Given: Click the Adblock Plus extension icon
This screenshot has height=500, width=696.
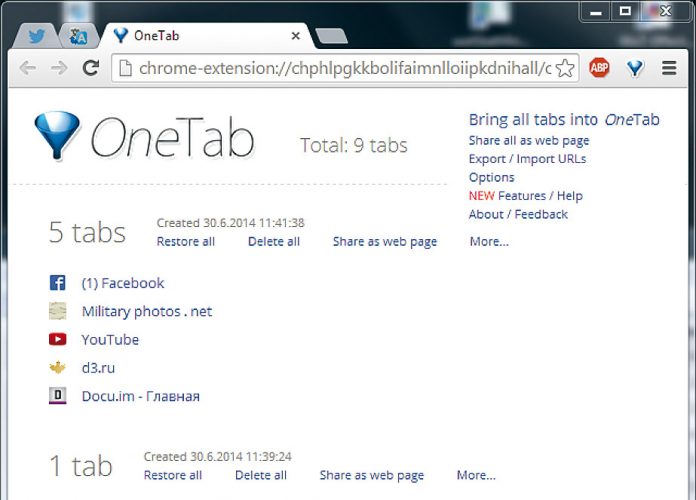Looking at the screenshot, I should pyautogui.click(x=599, y=68).
